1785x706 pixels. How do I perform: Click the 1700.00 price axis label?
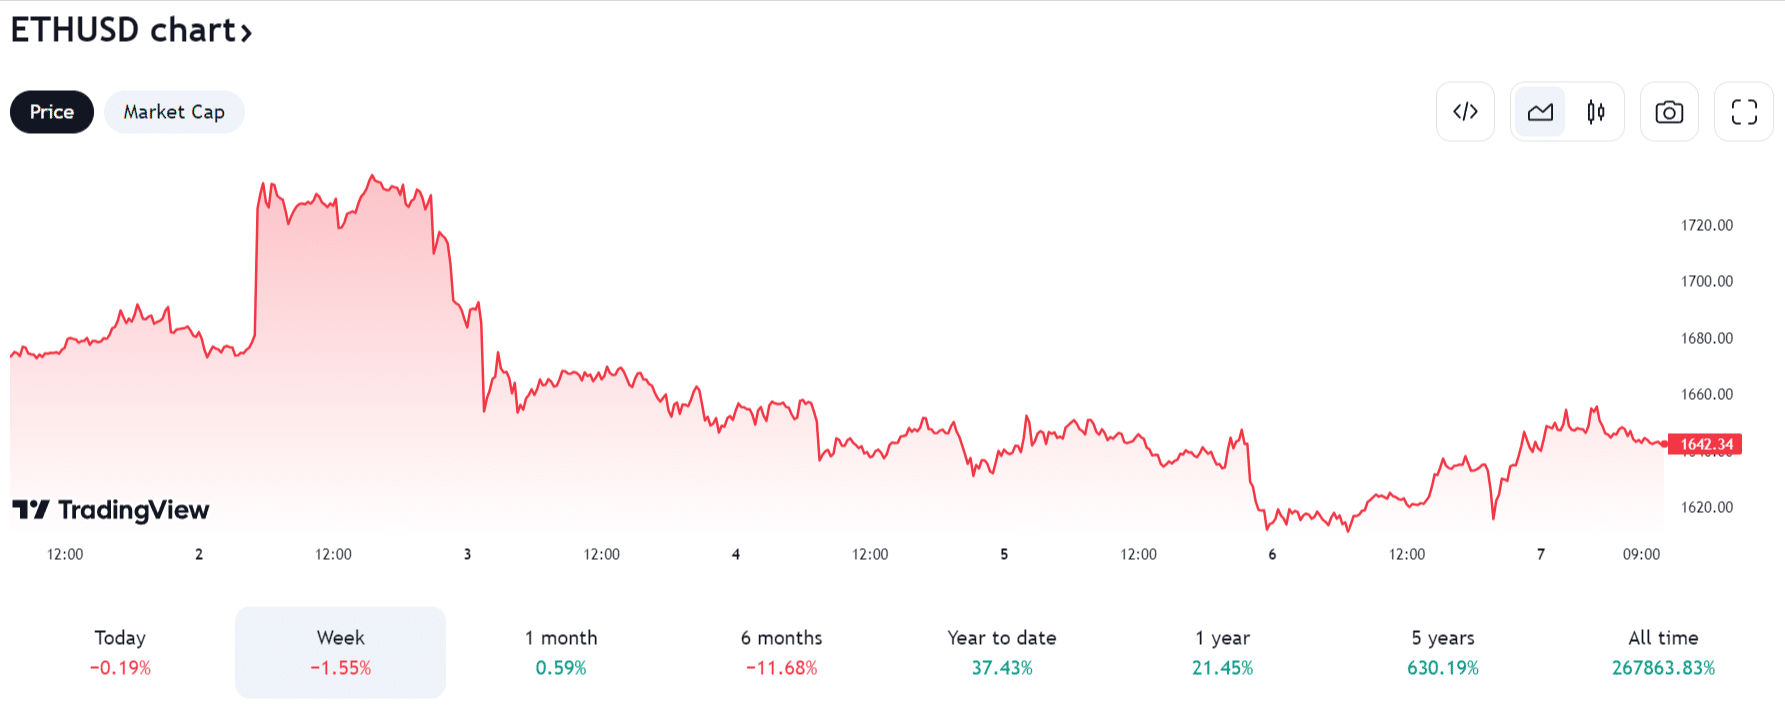click(x=1707, y=281)
